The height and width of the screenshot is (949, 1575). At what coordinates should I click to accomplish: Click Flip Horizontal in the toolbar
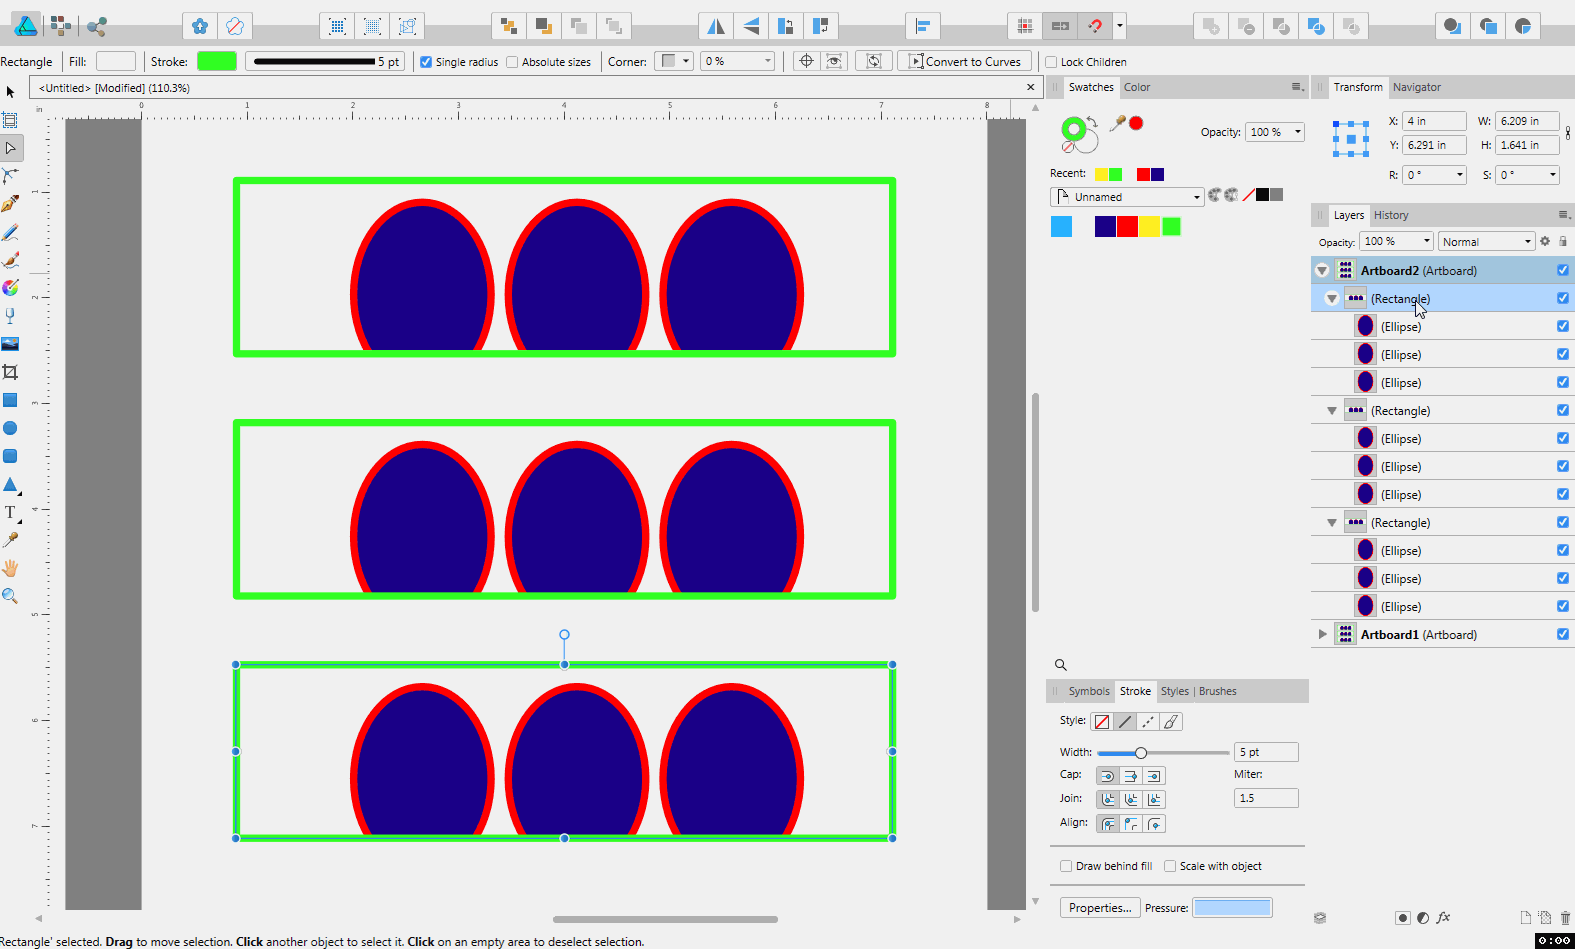pyautogui.click(x=716, y=26)
